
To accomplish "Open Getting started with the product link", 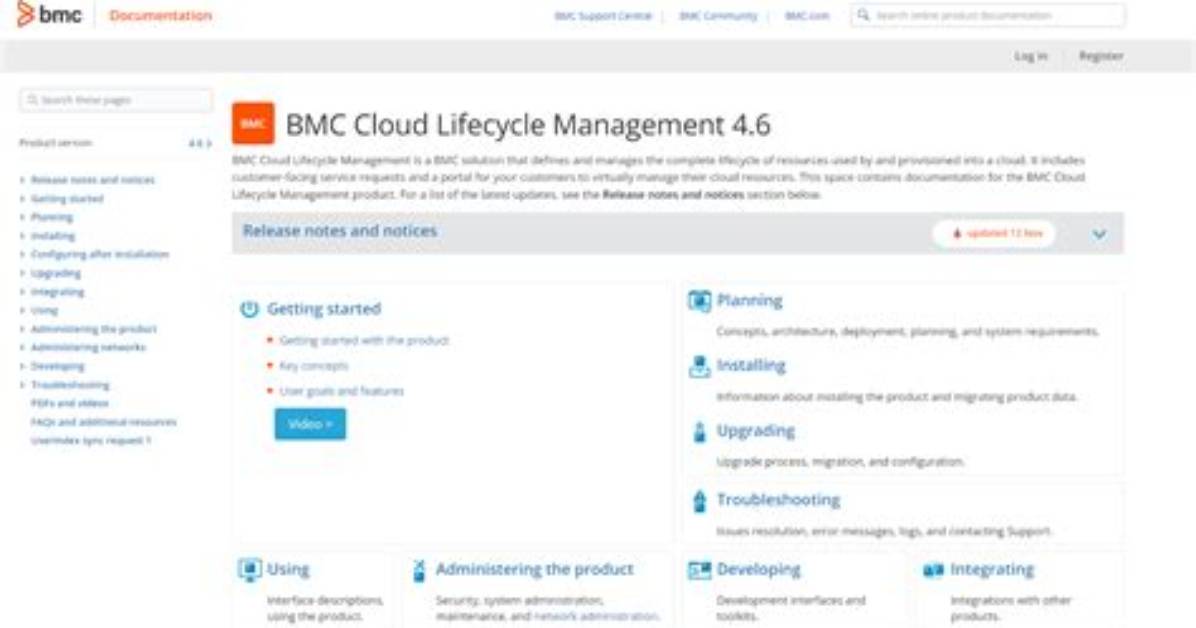I will tap(364, 340).
